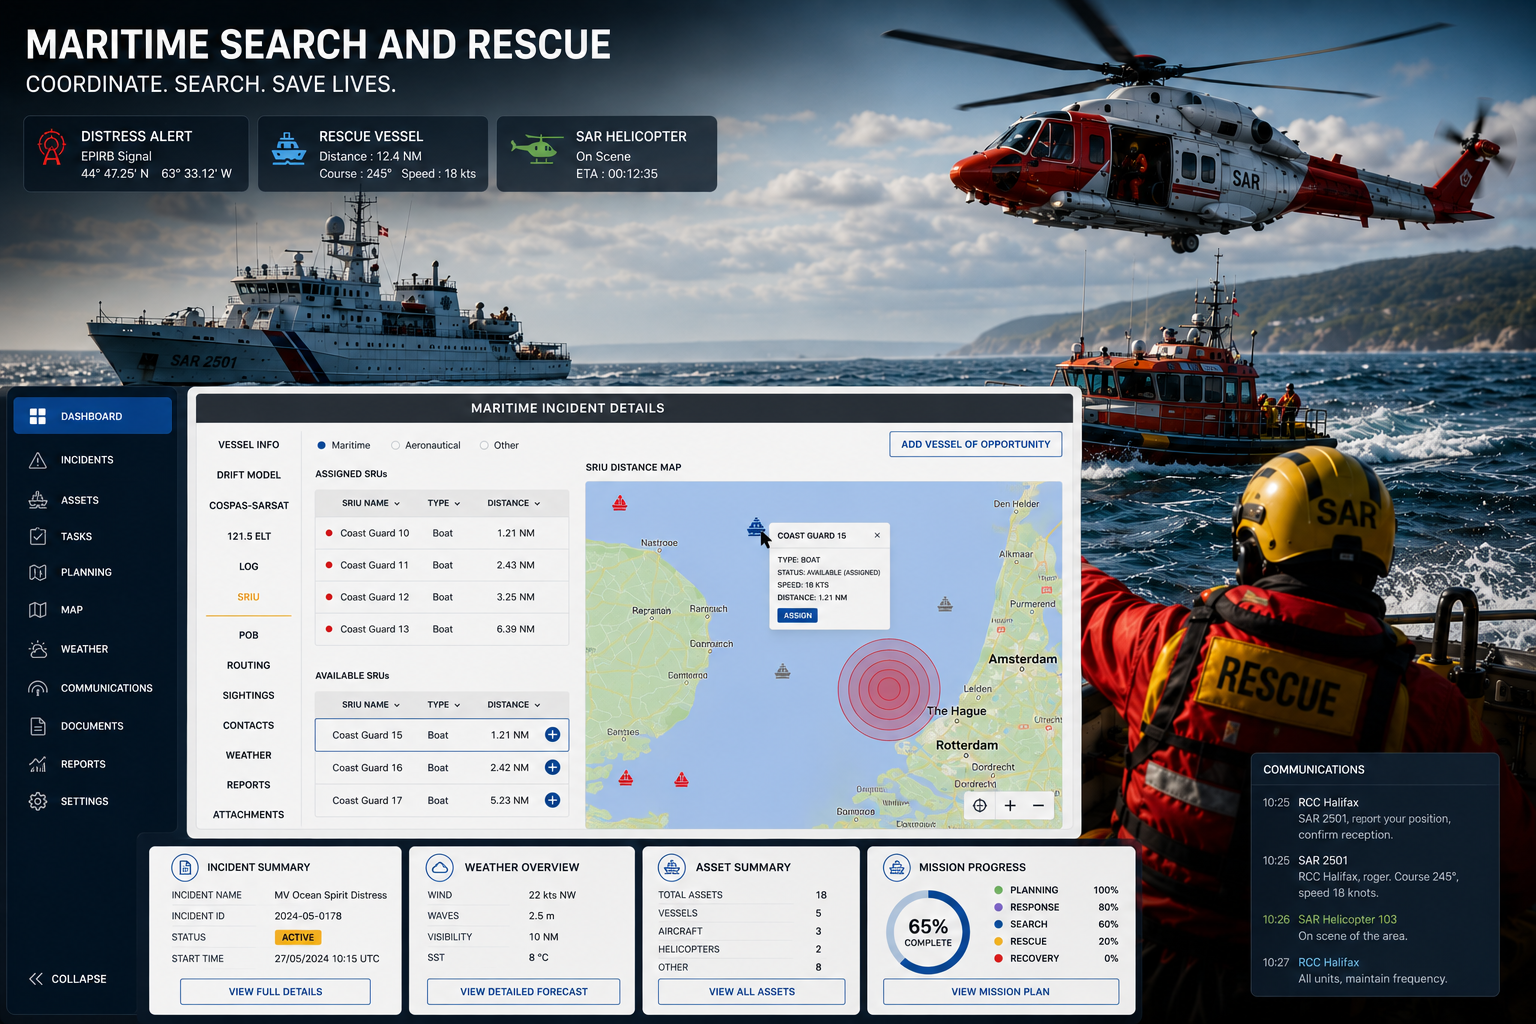Click the Mission Progress ship icon

(x=897, y=867)
